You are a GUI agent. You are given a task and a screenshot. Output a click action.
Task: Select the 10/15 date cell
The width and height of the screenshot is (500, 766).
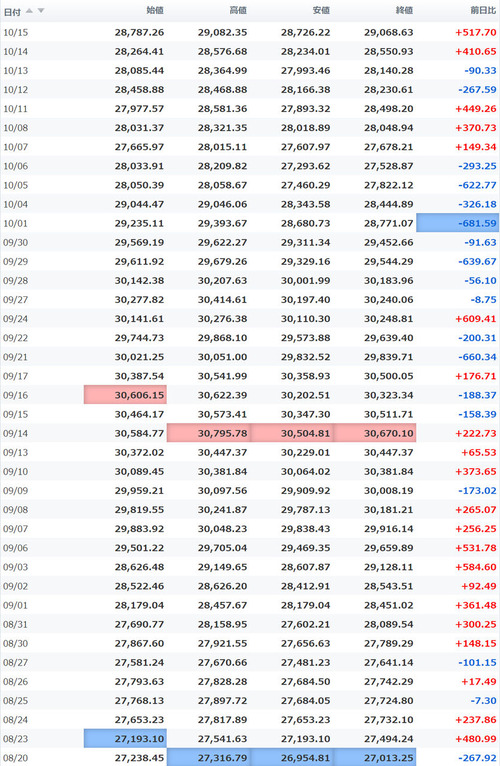(16, 33)
